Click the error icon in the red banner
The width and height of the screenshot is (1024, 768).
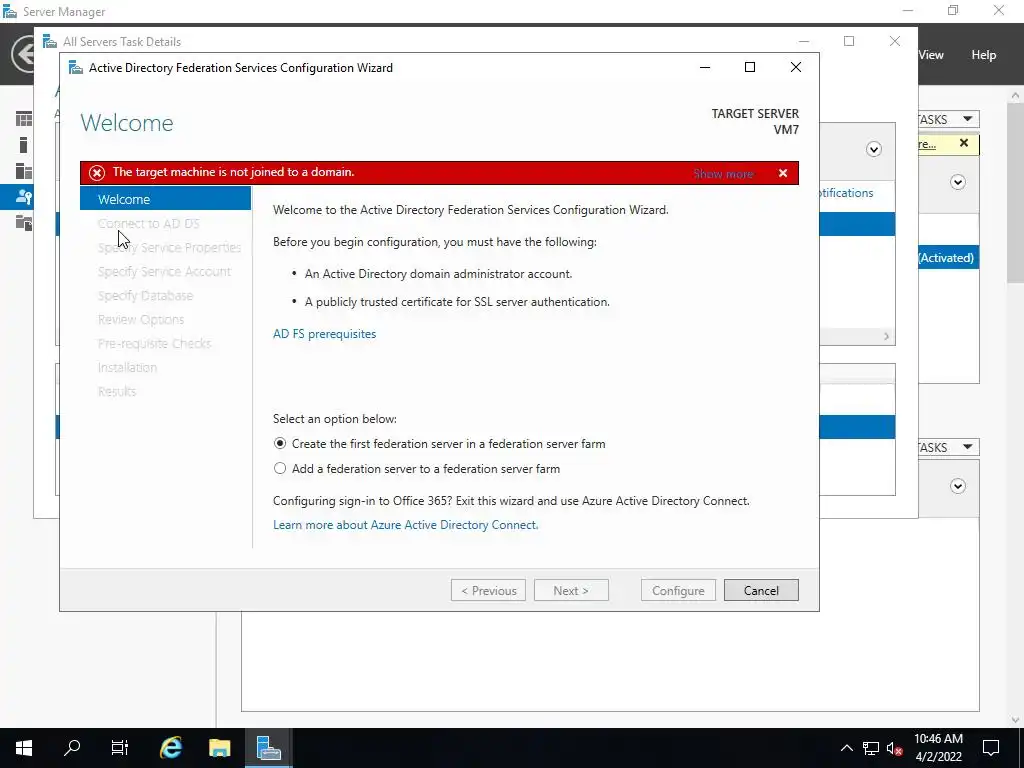click(97, 172)
